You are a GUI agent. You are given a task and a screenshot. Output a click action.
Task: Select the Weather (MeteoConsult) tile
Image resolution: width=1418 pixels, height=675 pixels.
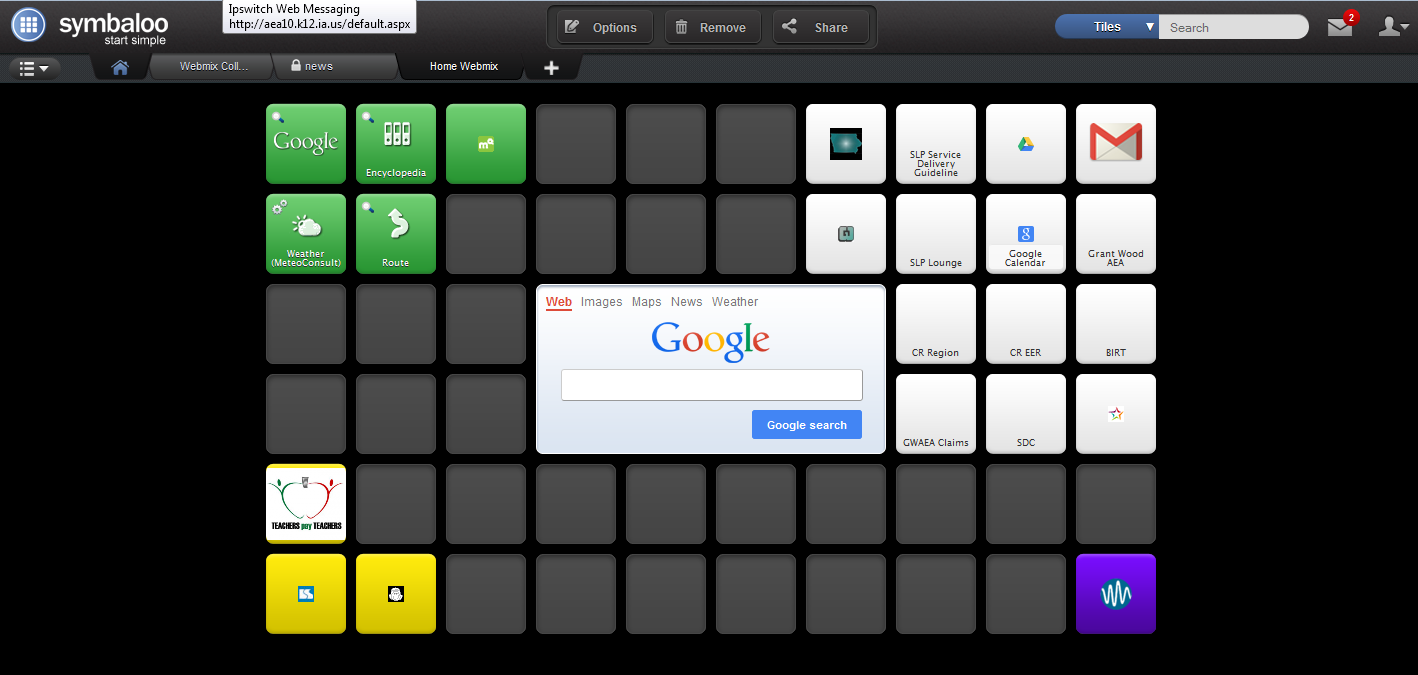[x=305, y=234]
